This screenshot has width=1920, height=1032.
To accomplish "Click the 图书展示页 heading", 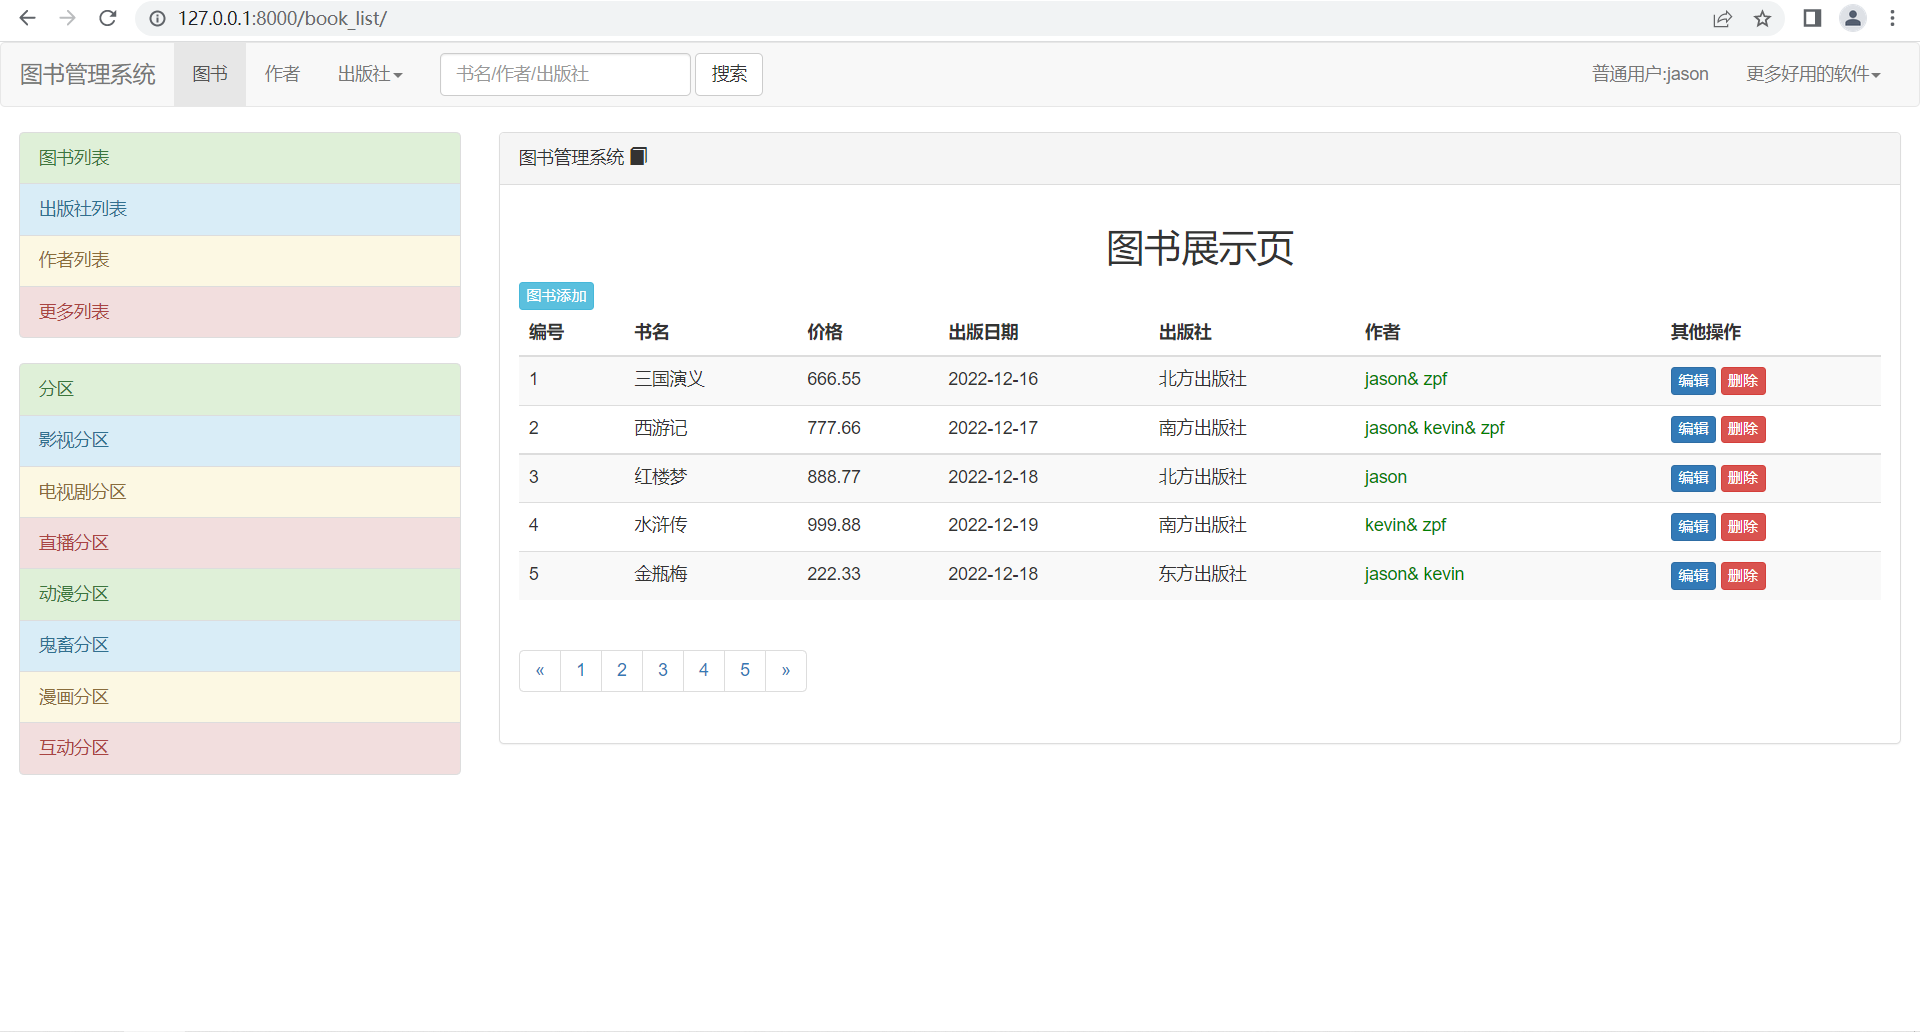I will [1199, 248].
